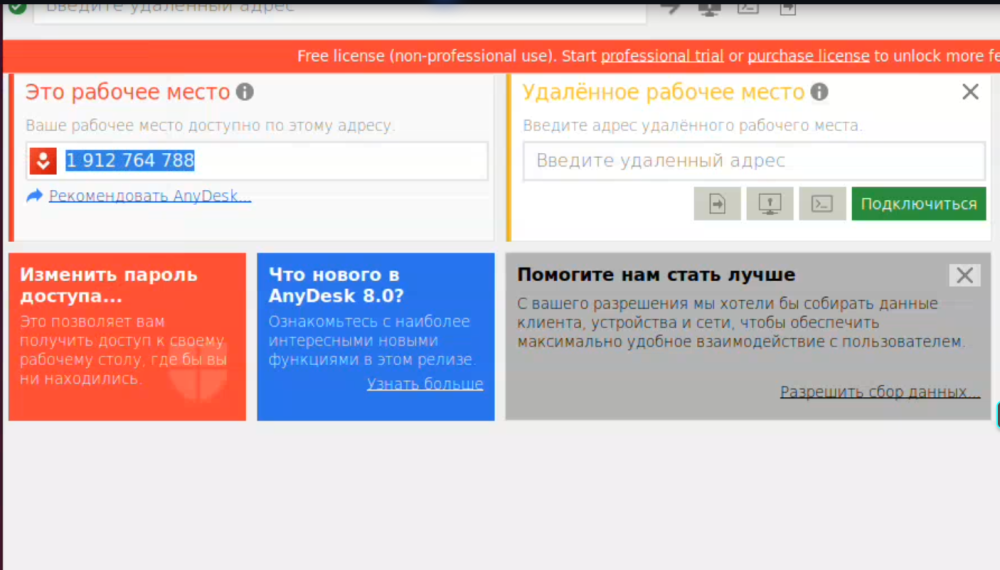Click the info icon beside Удалённое рабочее место
Image resolution: width=1000 pixels, height=570 pixels.
[x=820, y=92]
